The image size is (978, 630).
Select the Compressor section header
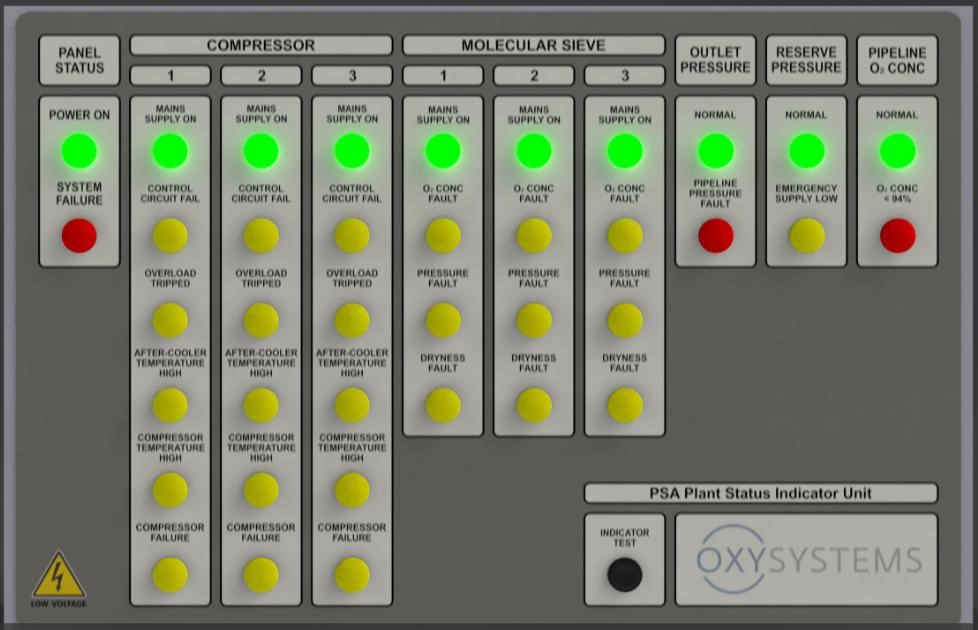[261, 46]
